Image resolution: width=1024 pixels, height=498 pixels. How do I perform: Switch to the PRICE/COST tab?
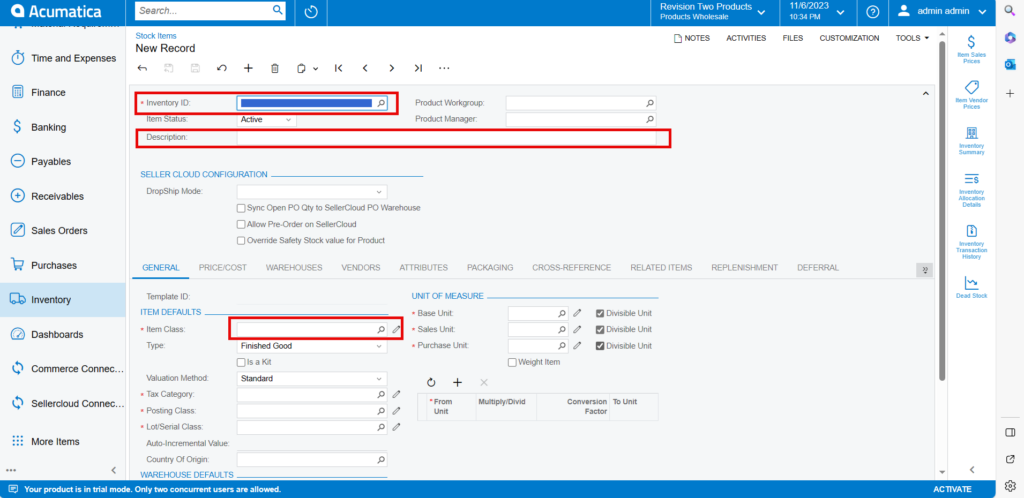tap(223, 268)
